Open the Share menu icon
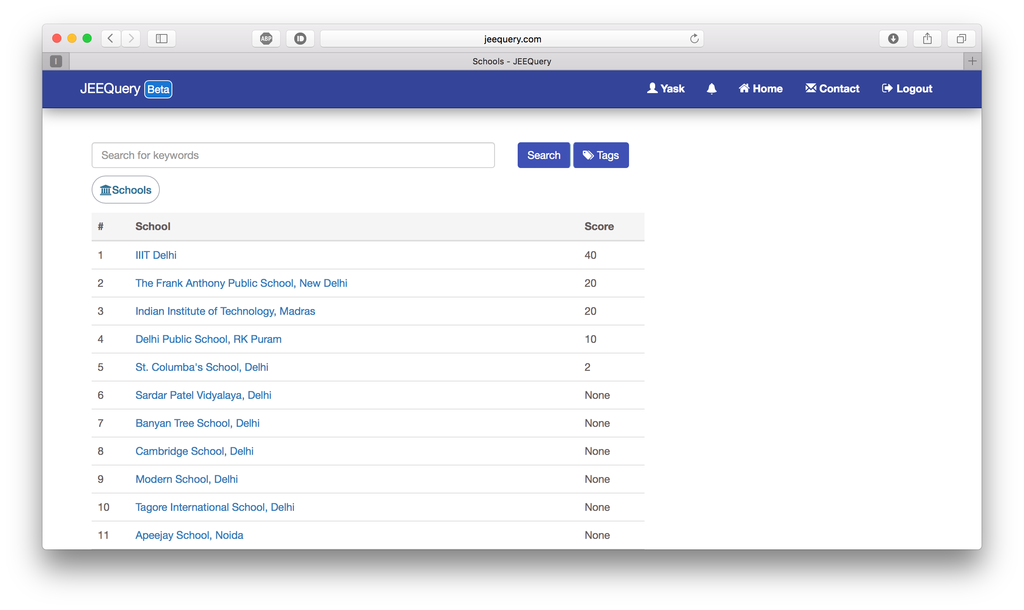Screen dimensions: 1024x610 [927, 39]
